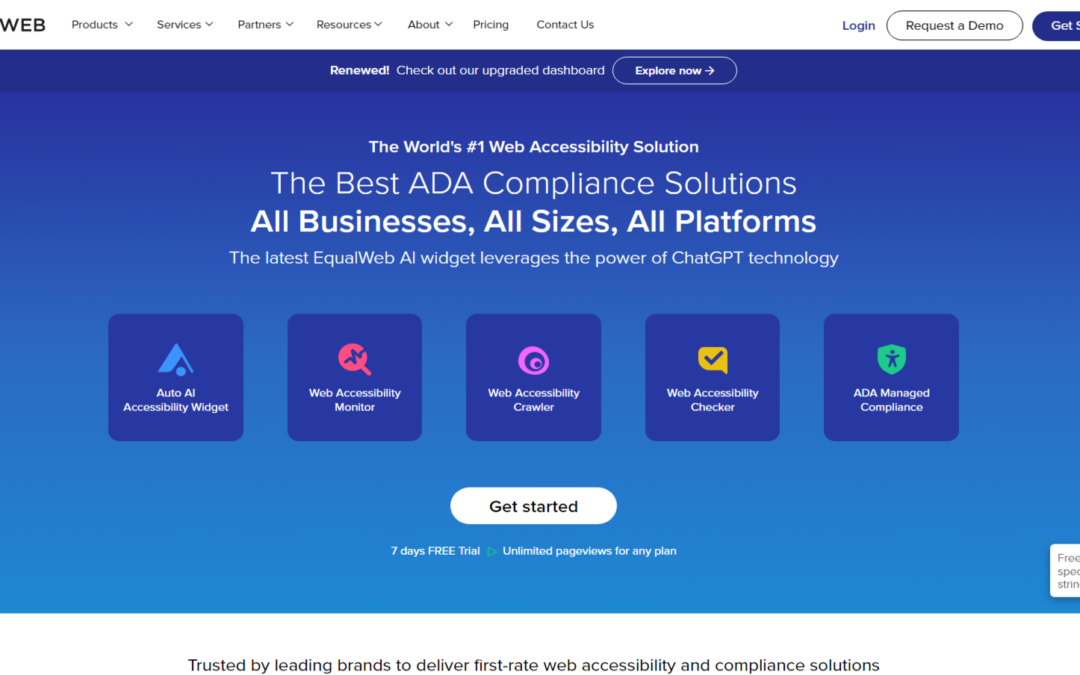Click 'All Businesses, All Sizes, All Platforms' text

pos(533,222)
